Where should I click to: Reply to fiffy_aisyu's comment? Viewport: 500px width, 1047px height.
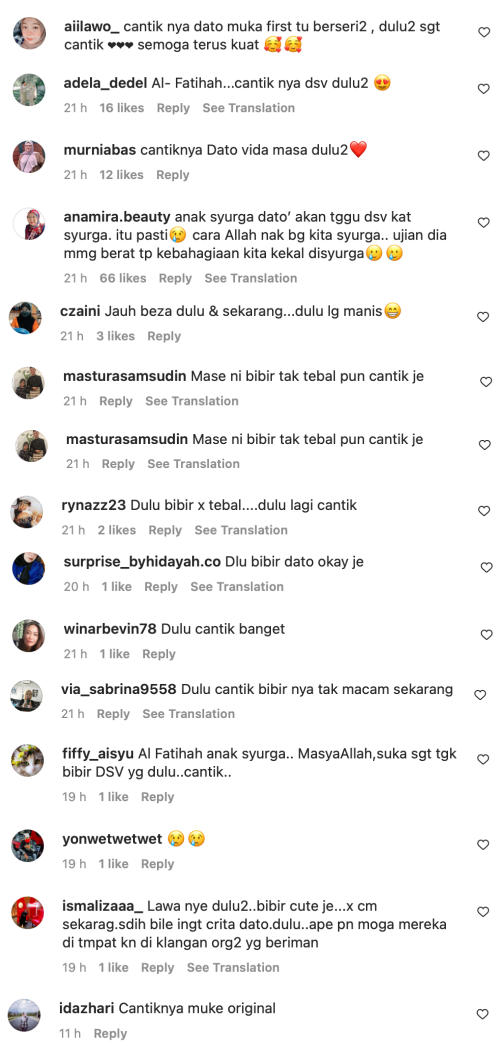pos(158,797)
